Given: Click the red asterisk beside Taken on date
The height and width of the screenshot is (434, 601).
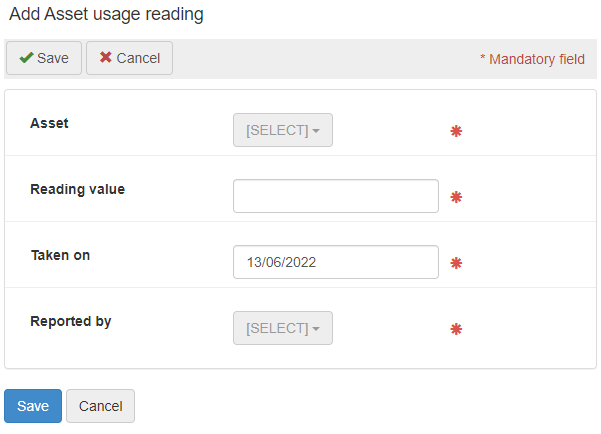Looking at the screenshot, I should pos(456,263).
